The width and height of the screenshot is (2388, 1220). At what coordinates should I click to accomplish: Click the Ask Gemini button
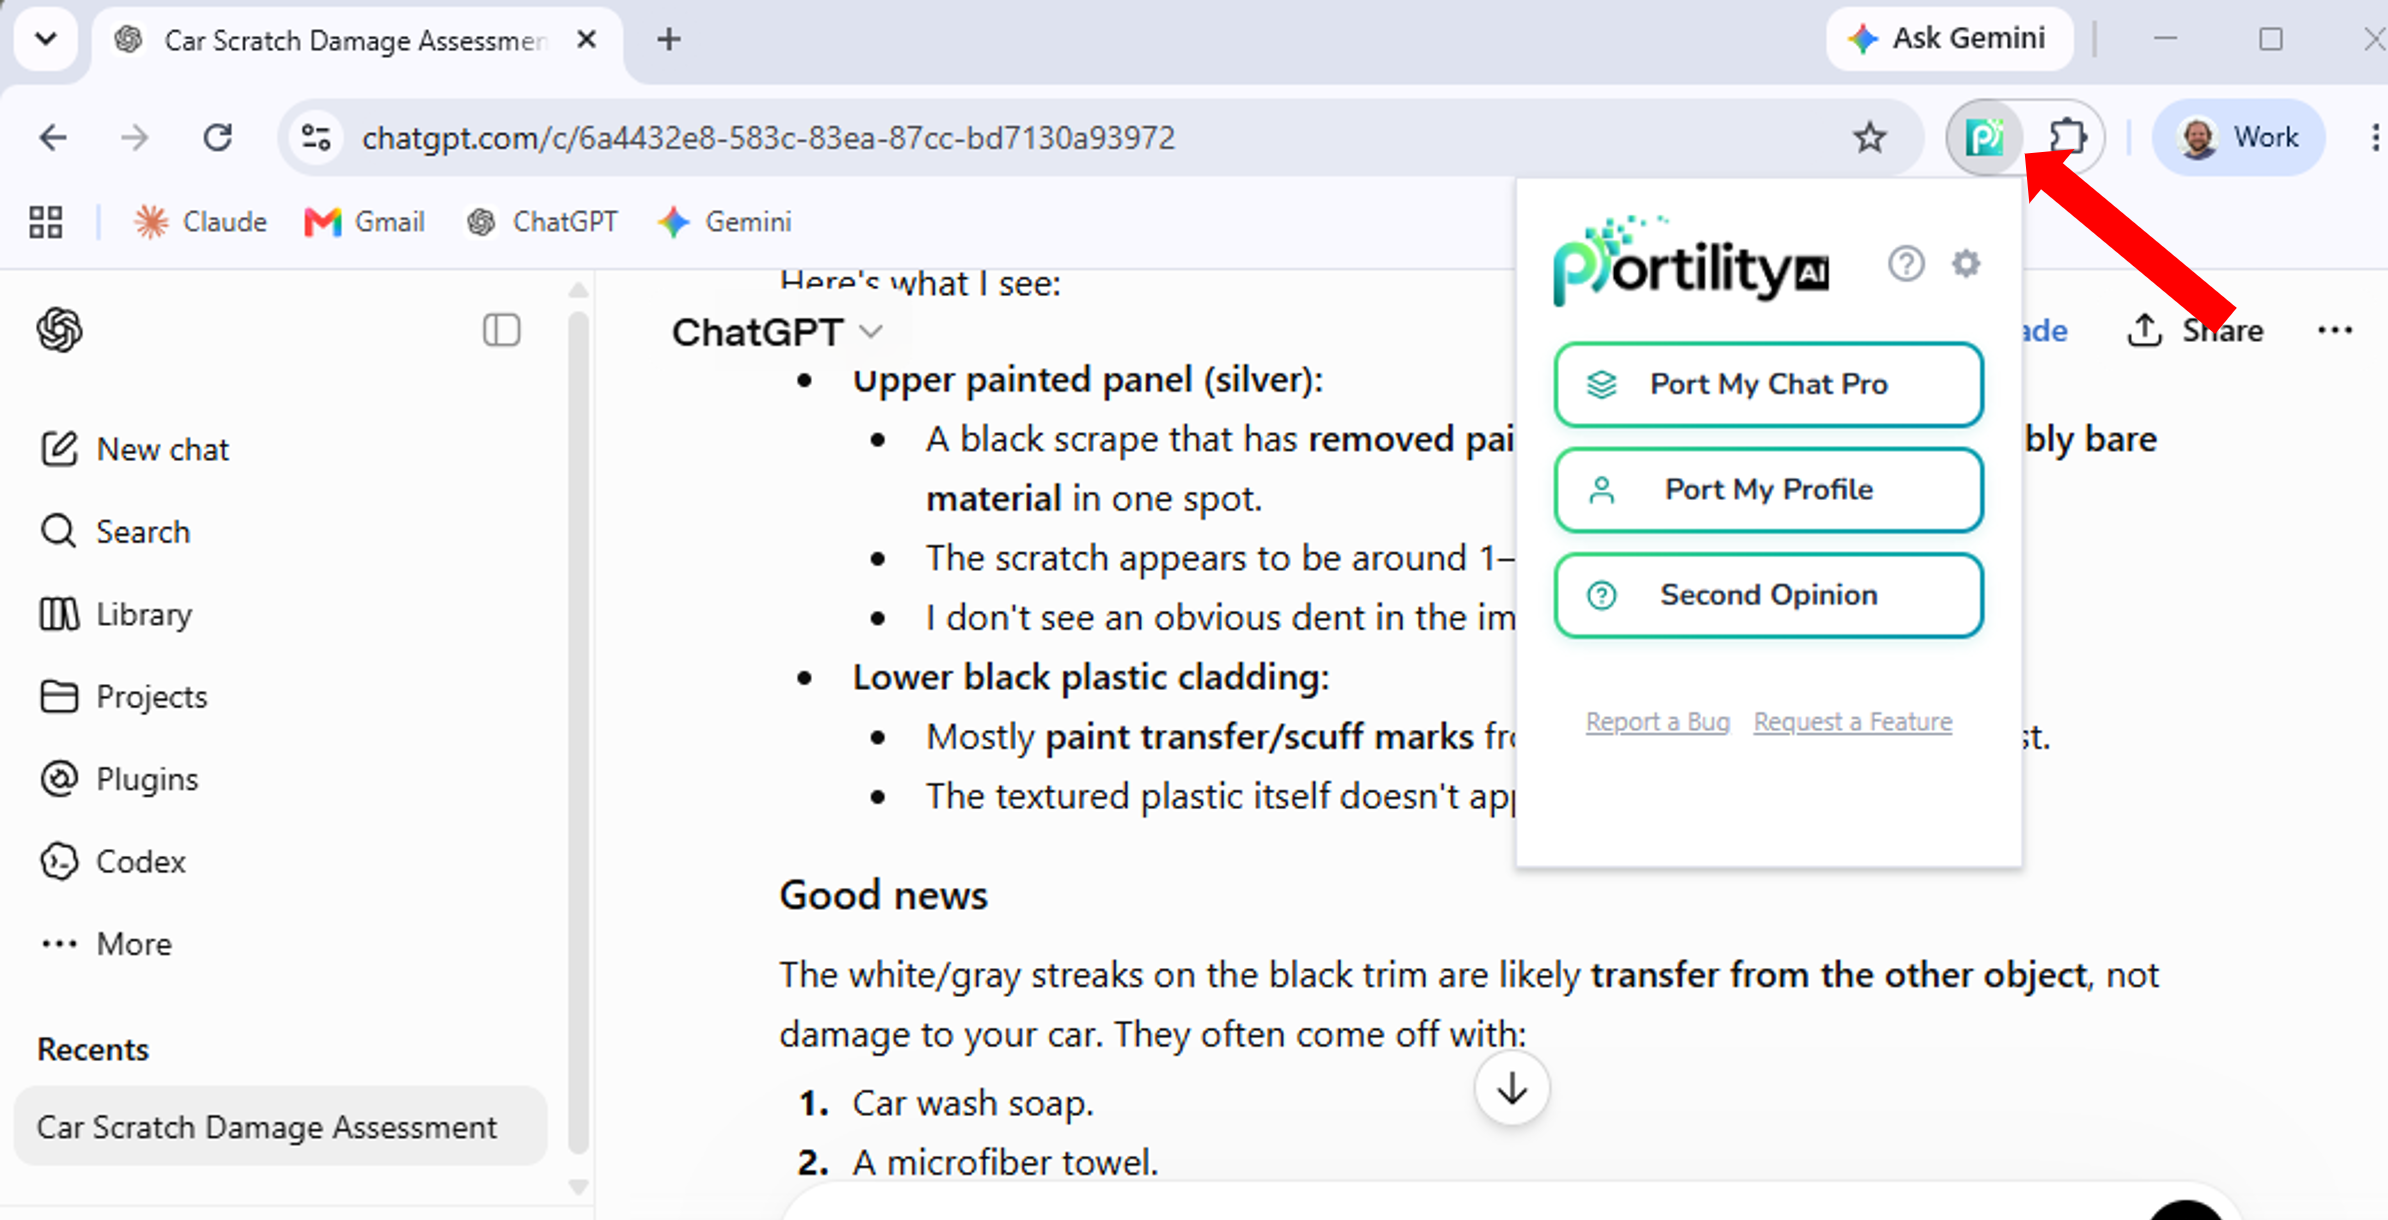coord(1948,38)
